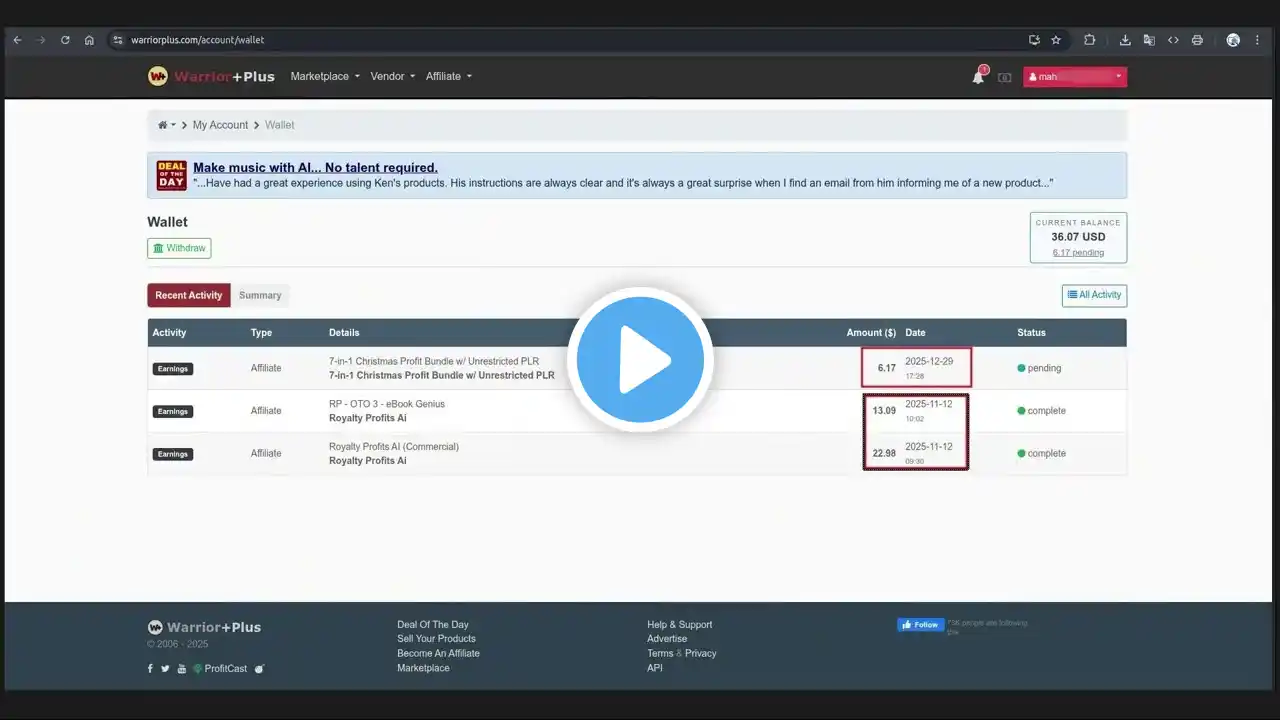The height and width of the screenshot is (720, 1280).
Task: Open the Help & Support footer link
Action: coord(680,625)
